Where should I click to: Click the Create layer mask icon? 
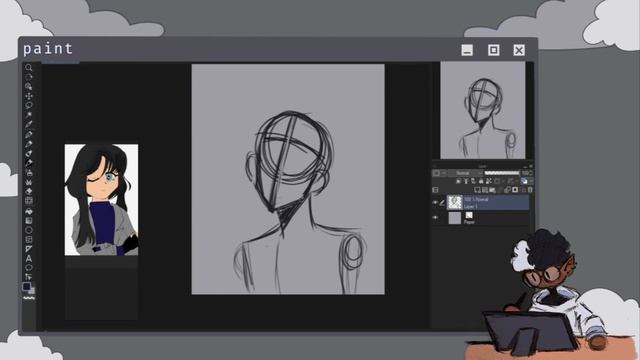[x=515, y=190]
